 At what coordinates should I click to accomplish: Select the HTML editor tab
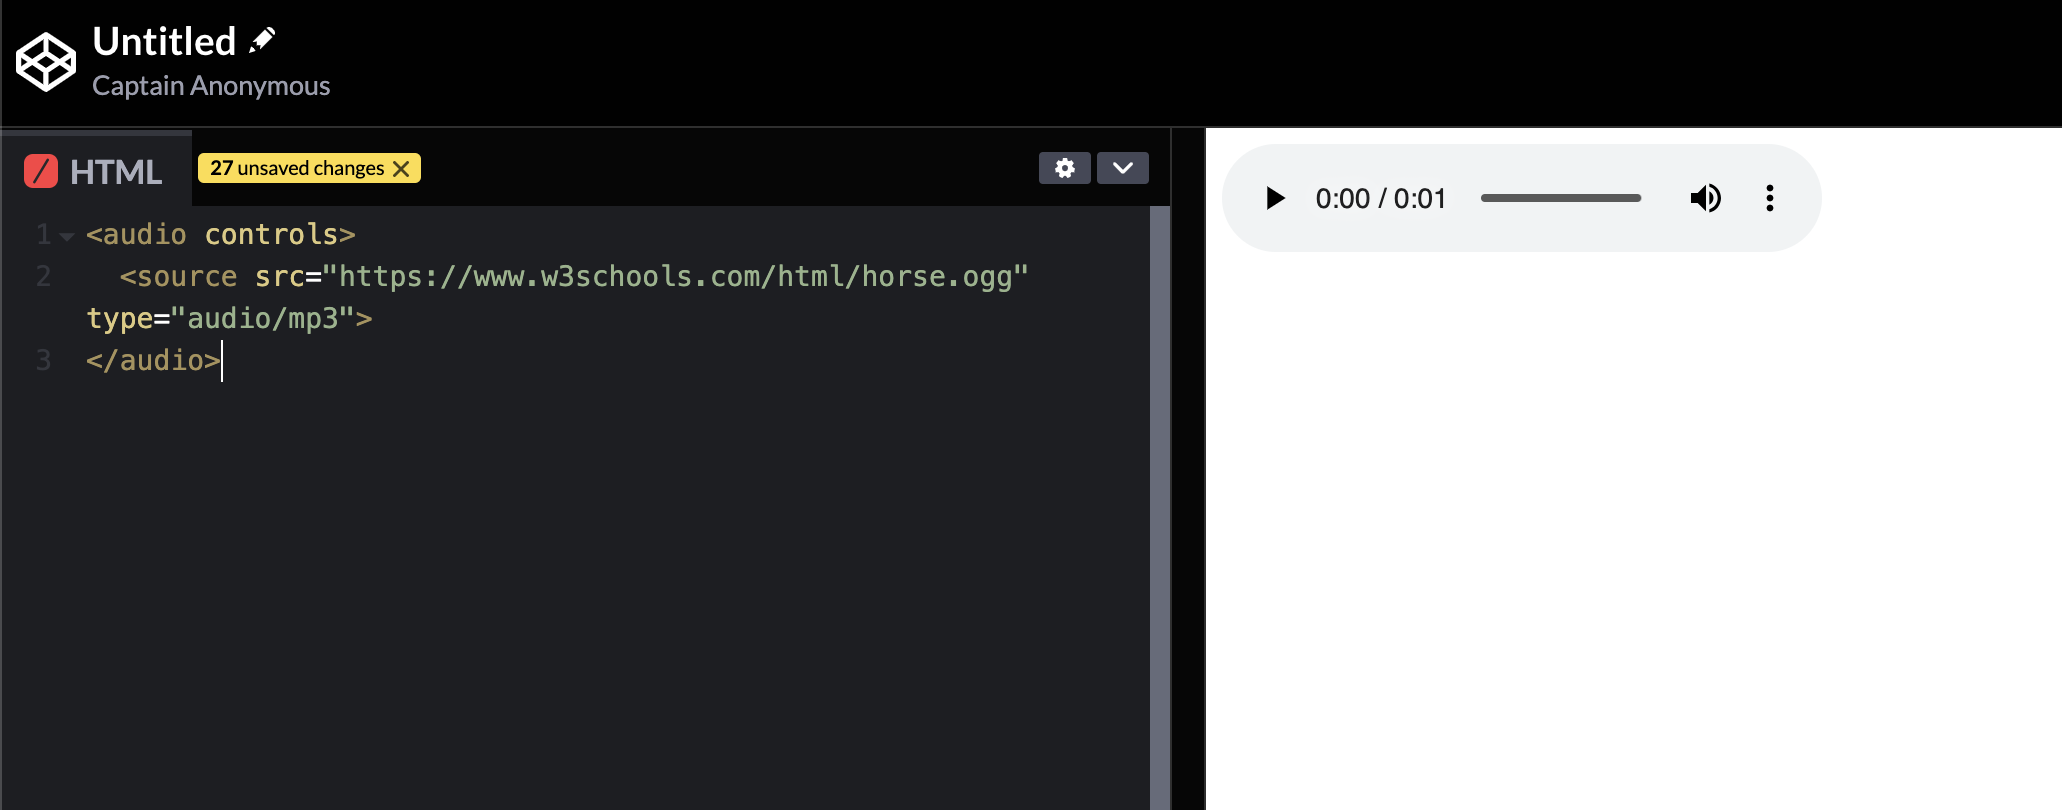click(x=95, y=171)
